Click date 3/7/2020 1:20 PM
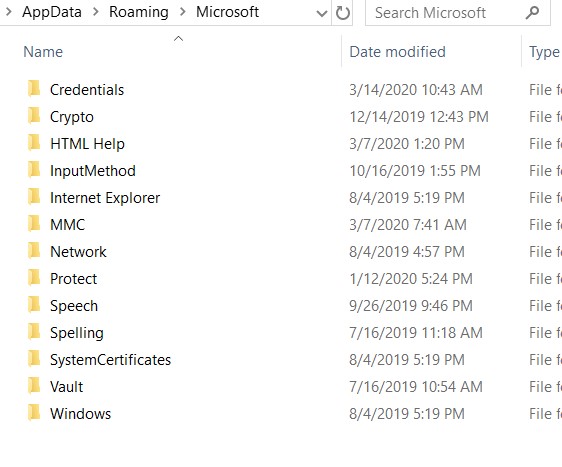The height and width of the screenshot is (467, 562). [x=407, y=144]
